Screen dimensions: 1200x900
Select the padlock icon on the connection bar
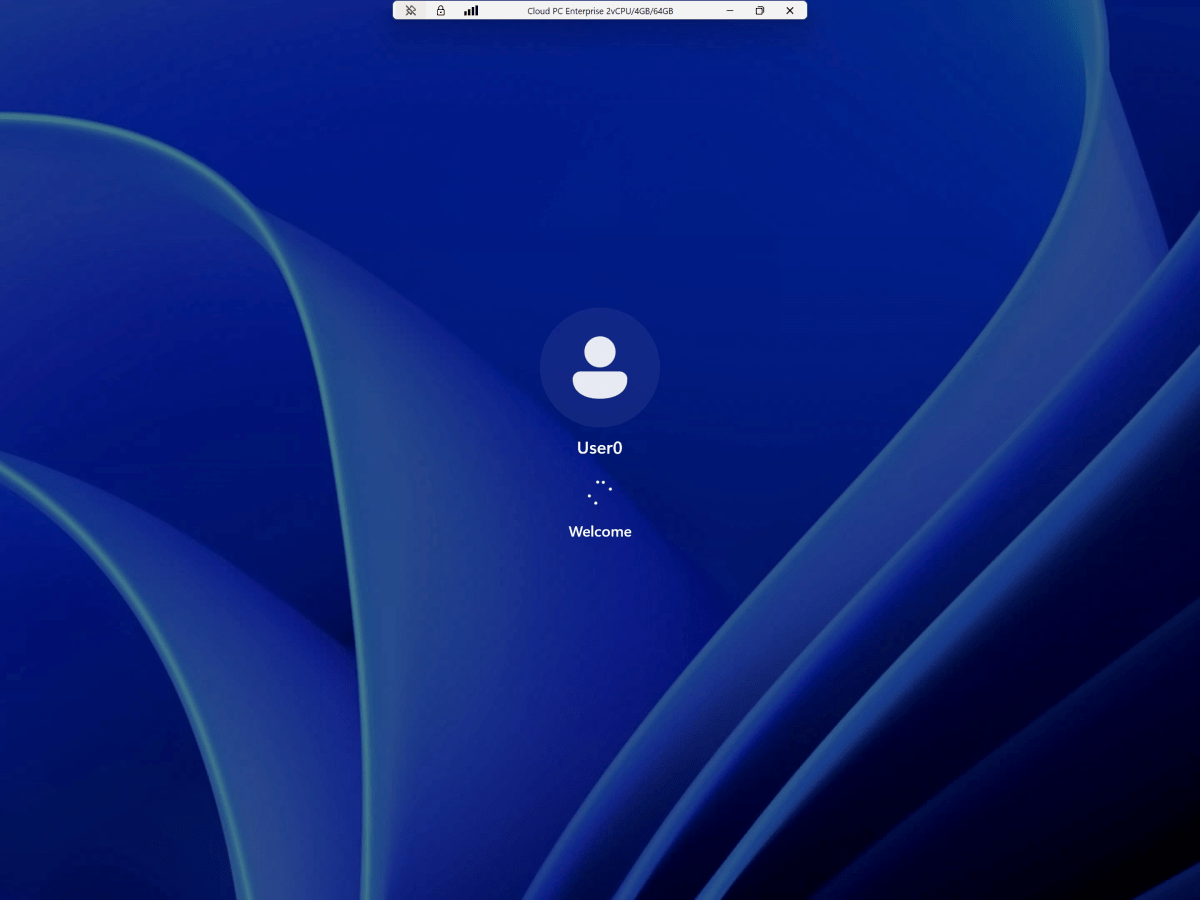point(440,10)
